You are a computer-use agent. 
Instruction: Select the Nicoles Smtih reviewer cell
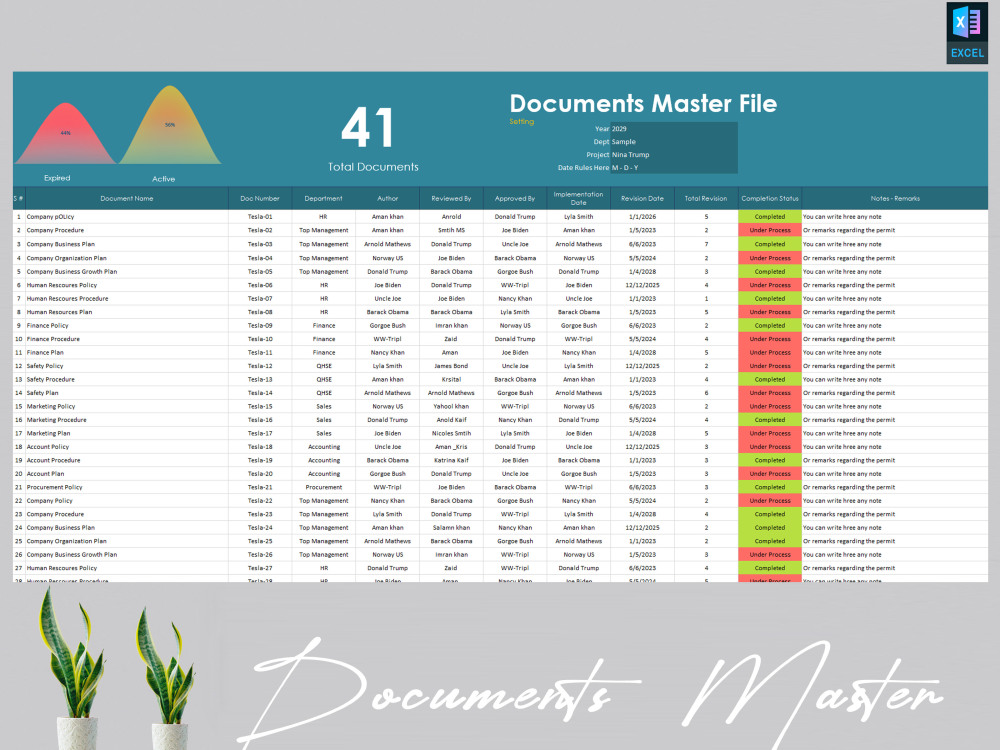[x=451, y=433]
